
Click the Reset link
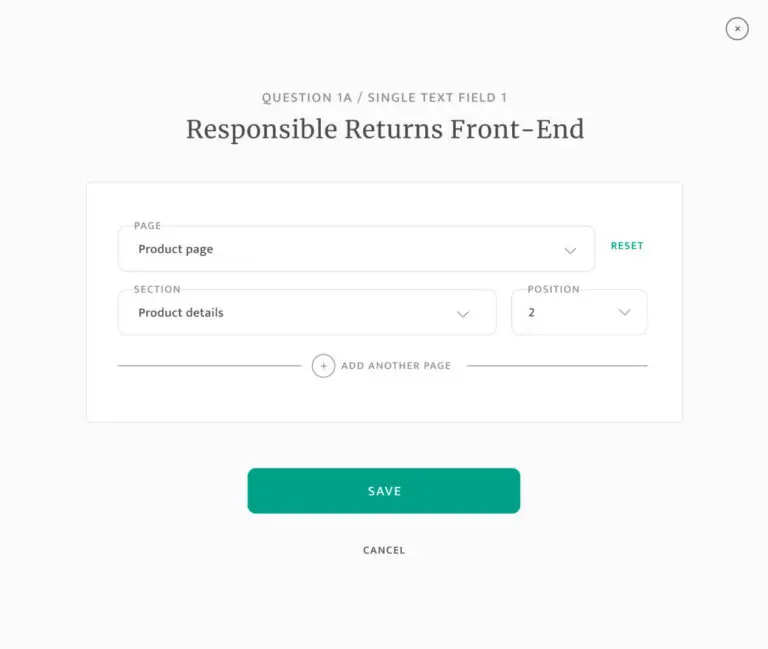pyautogui.click(x=627, y=246)
